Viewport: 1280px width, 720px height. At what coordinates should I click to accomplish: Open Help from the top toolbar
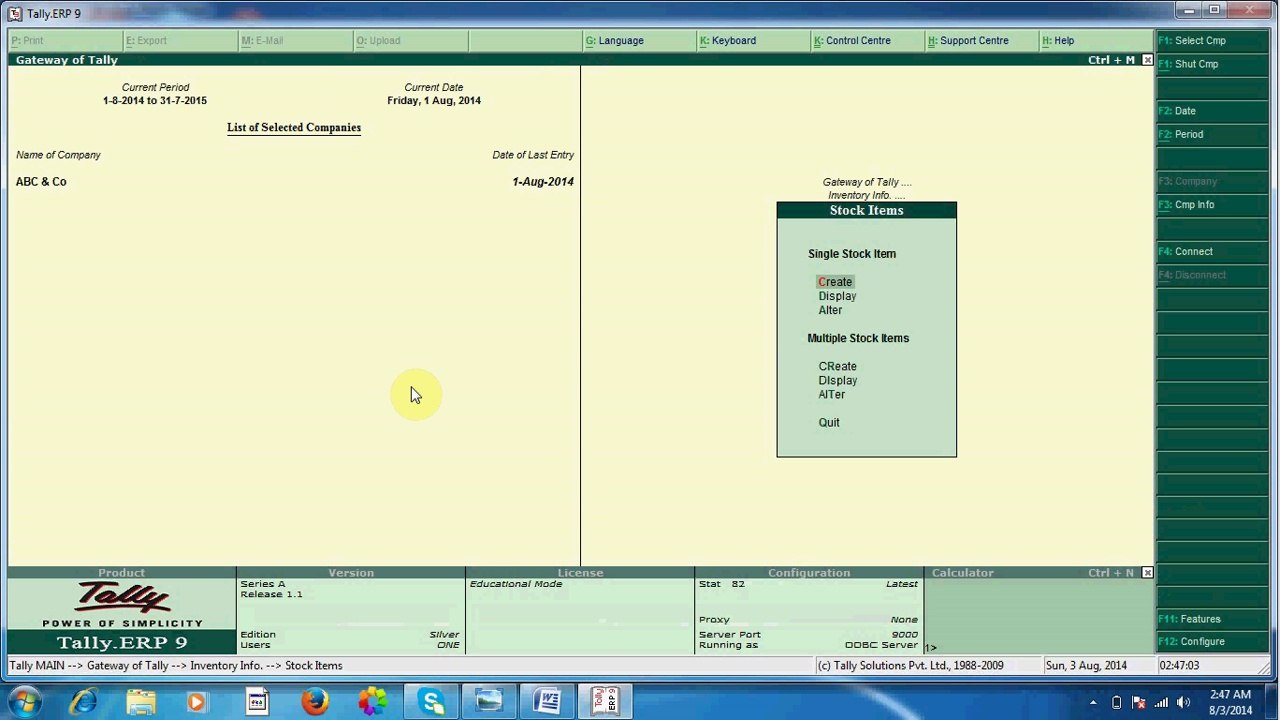[1095, 41]
